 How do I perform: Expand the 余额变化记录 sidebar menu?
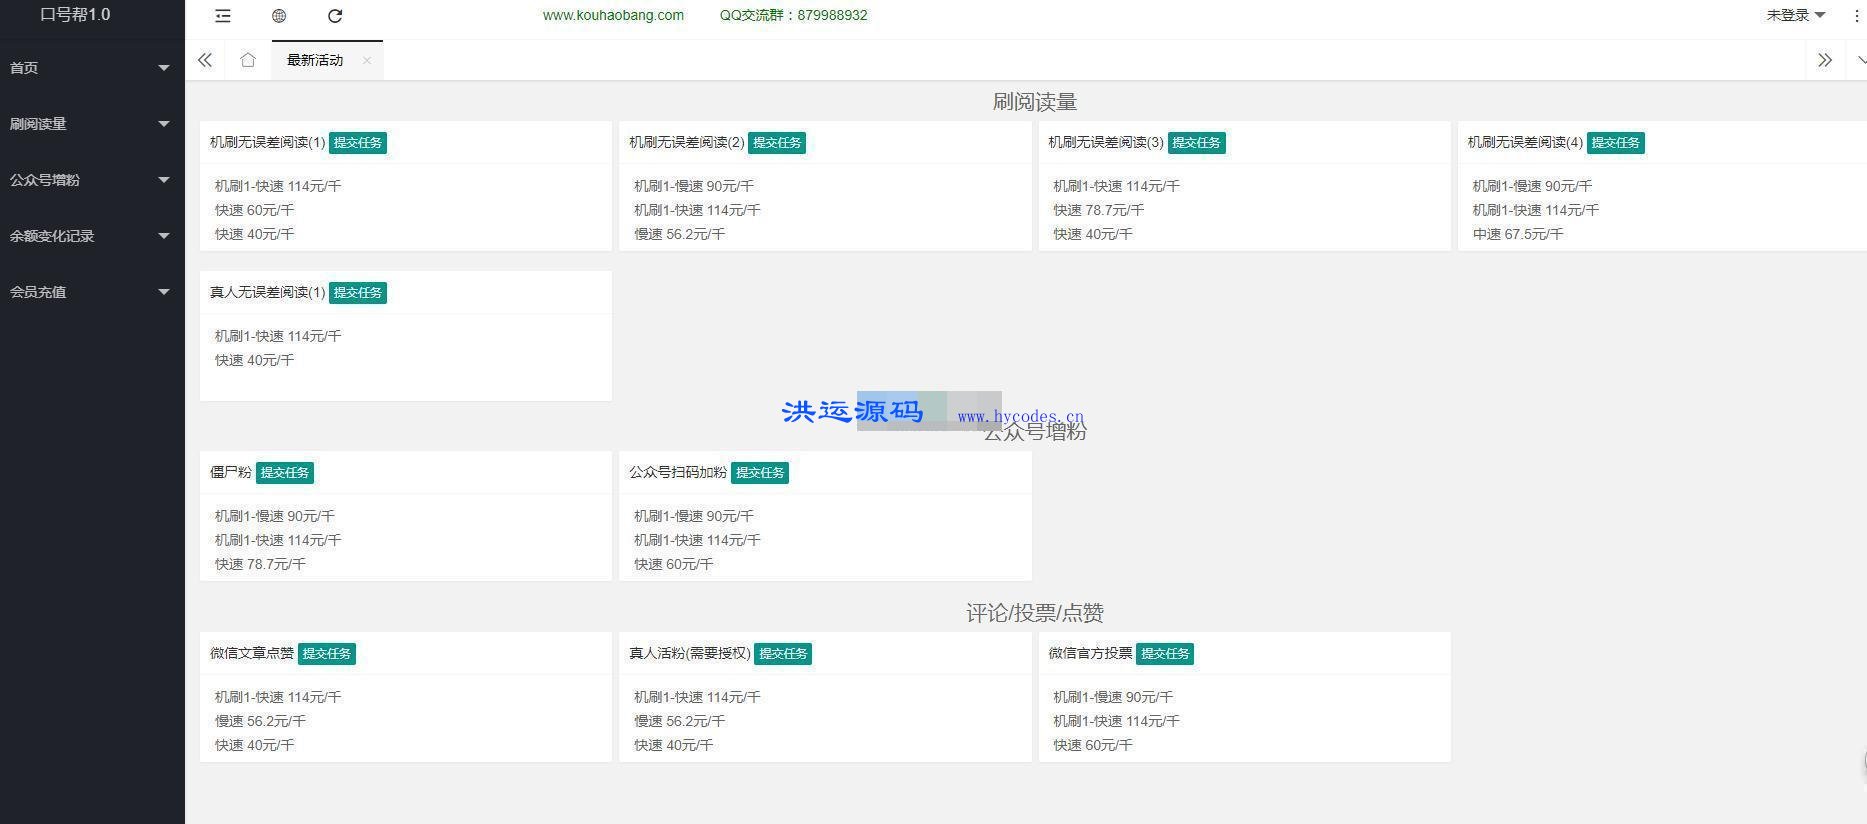92,236
